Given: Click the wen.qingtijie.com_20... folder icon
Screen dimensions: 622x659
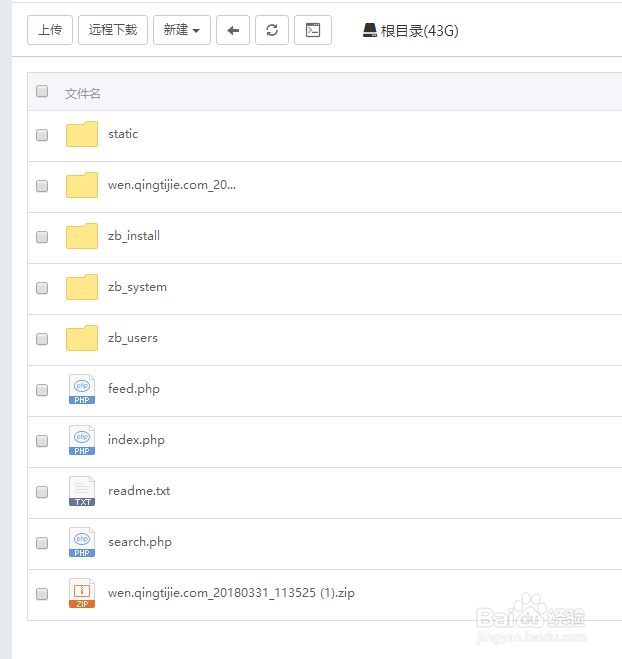Looking at the screenshot, I should 82,185.
